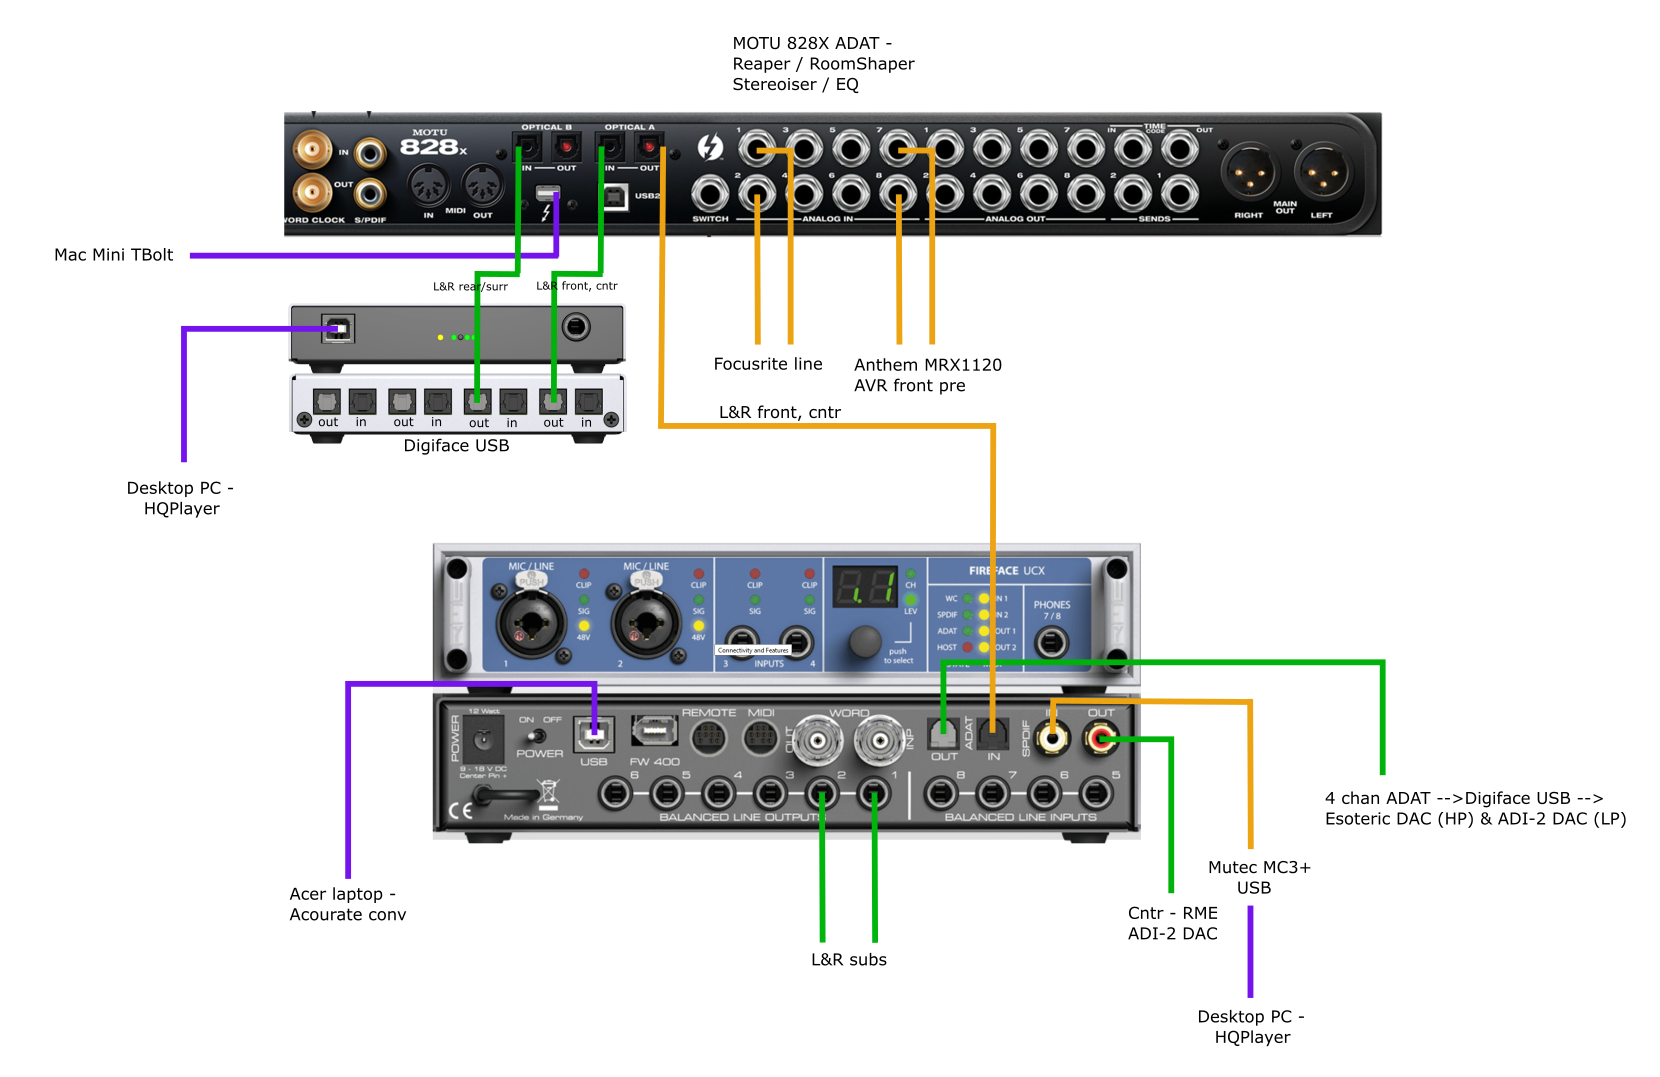The height and width of the screenshot is (1077, 1660).
Task: Click the Fireface UCX push-to-select rotary knob
Action: click(x=865, y=642)
